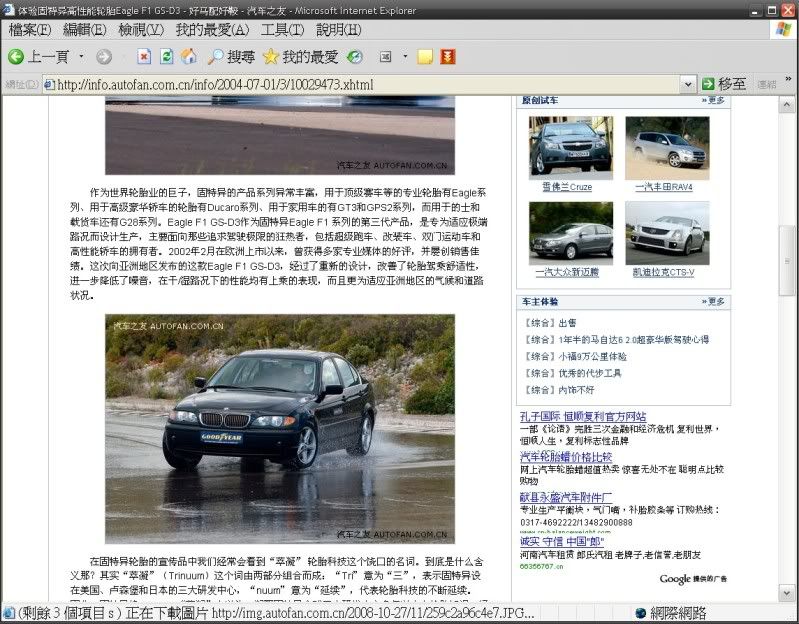
Task: Click the Google 提供的广告 label
Action: 693,579
